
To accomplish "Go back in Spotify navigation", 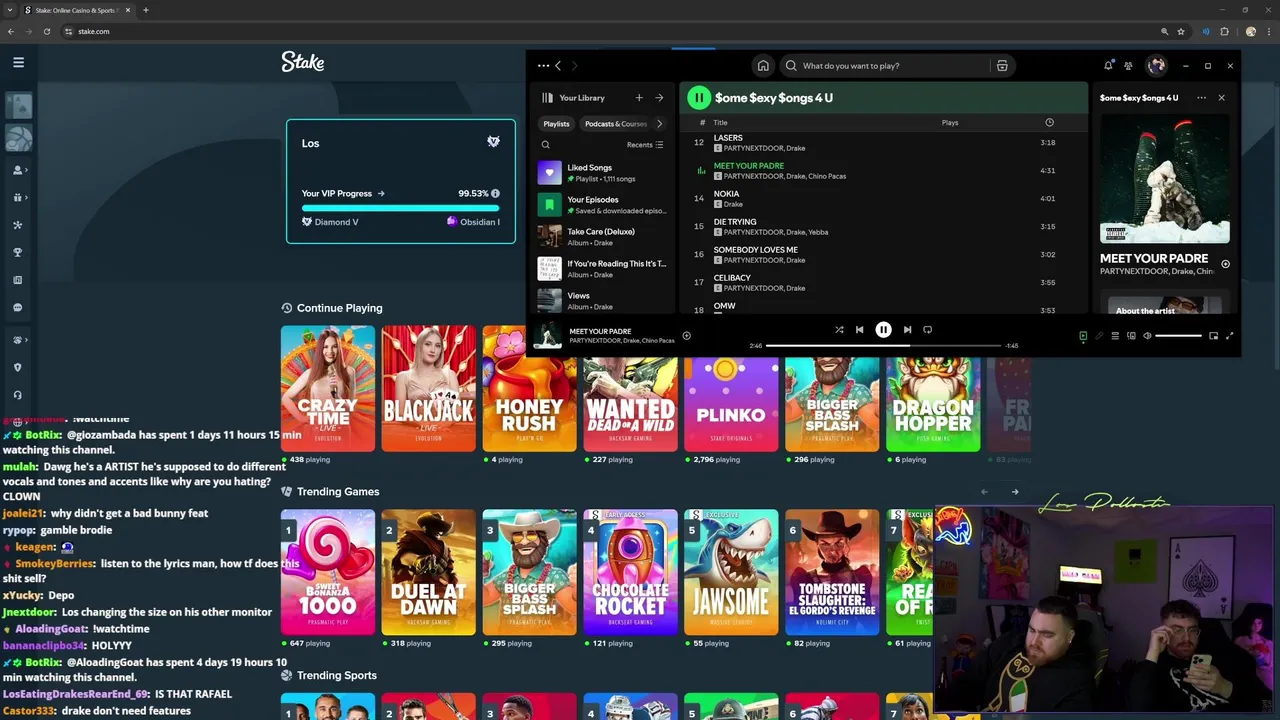I will (x=558, y=66).
